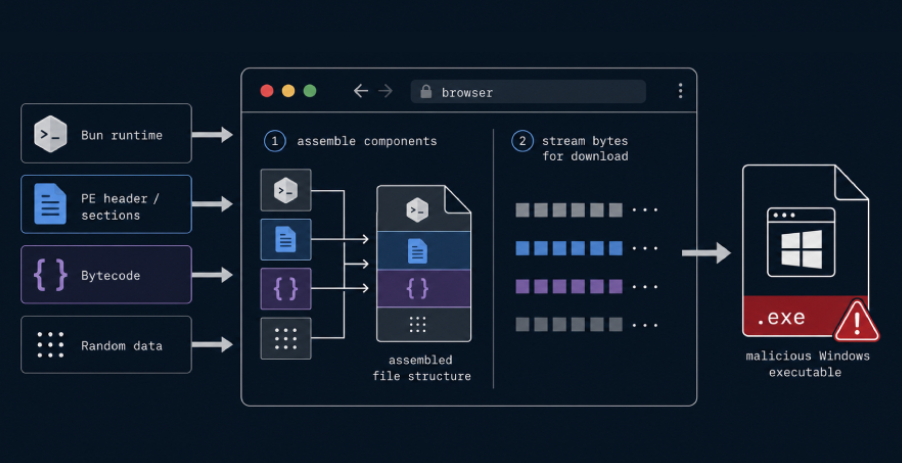Click the 'PE header / sections' label
The width and height of the screenshot is (902, 463).
[120, 207]
